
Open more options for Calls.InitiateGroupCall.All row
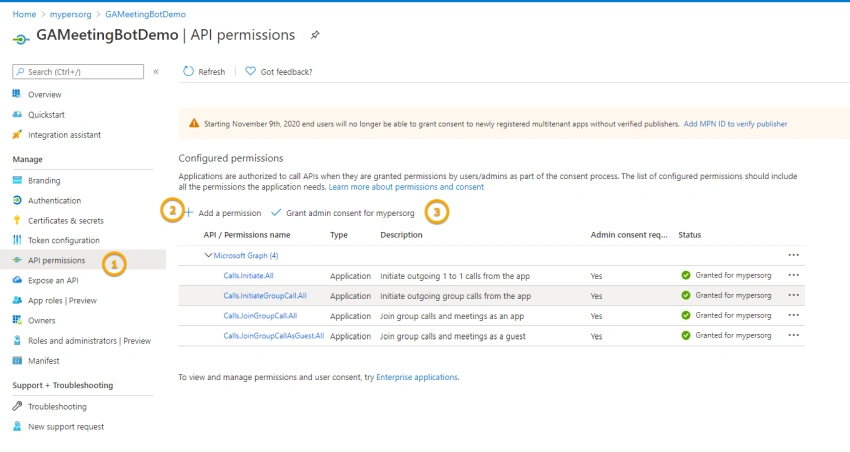(794, 295)
